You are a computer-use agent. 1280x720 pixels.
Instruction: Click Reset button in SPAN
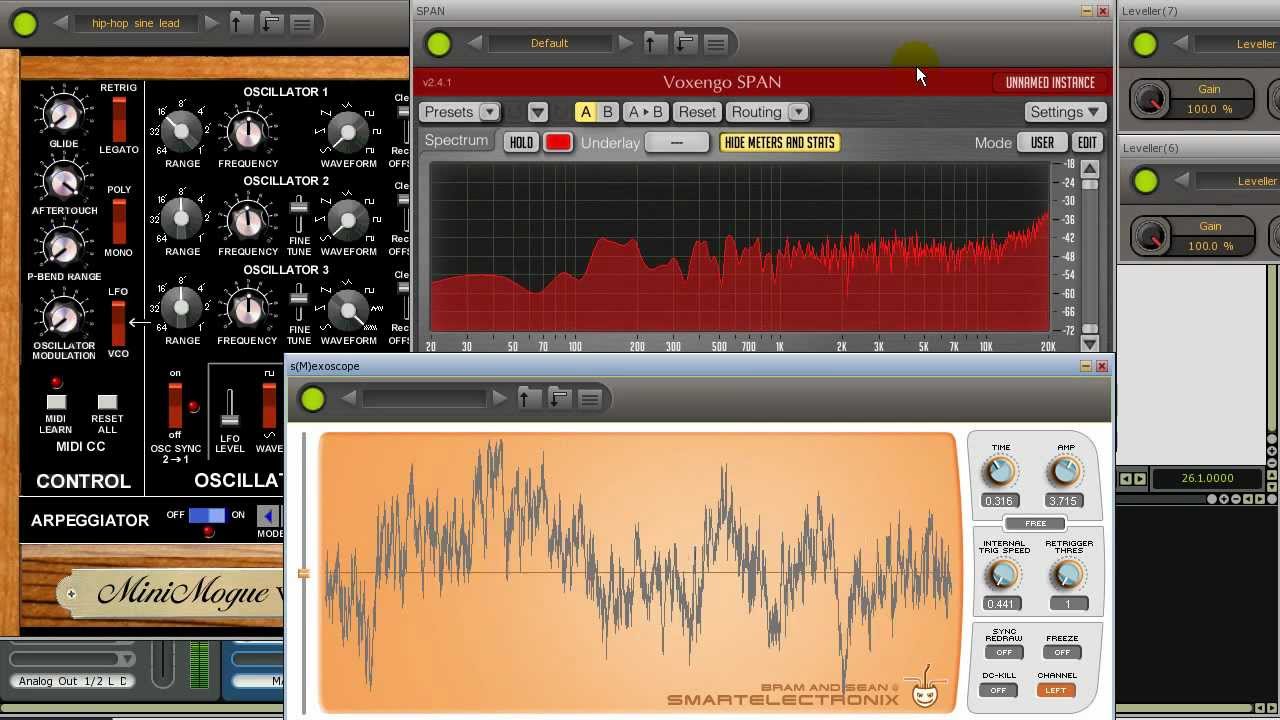click(x=697, y=112)
